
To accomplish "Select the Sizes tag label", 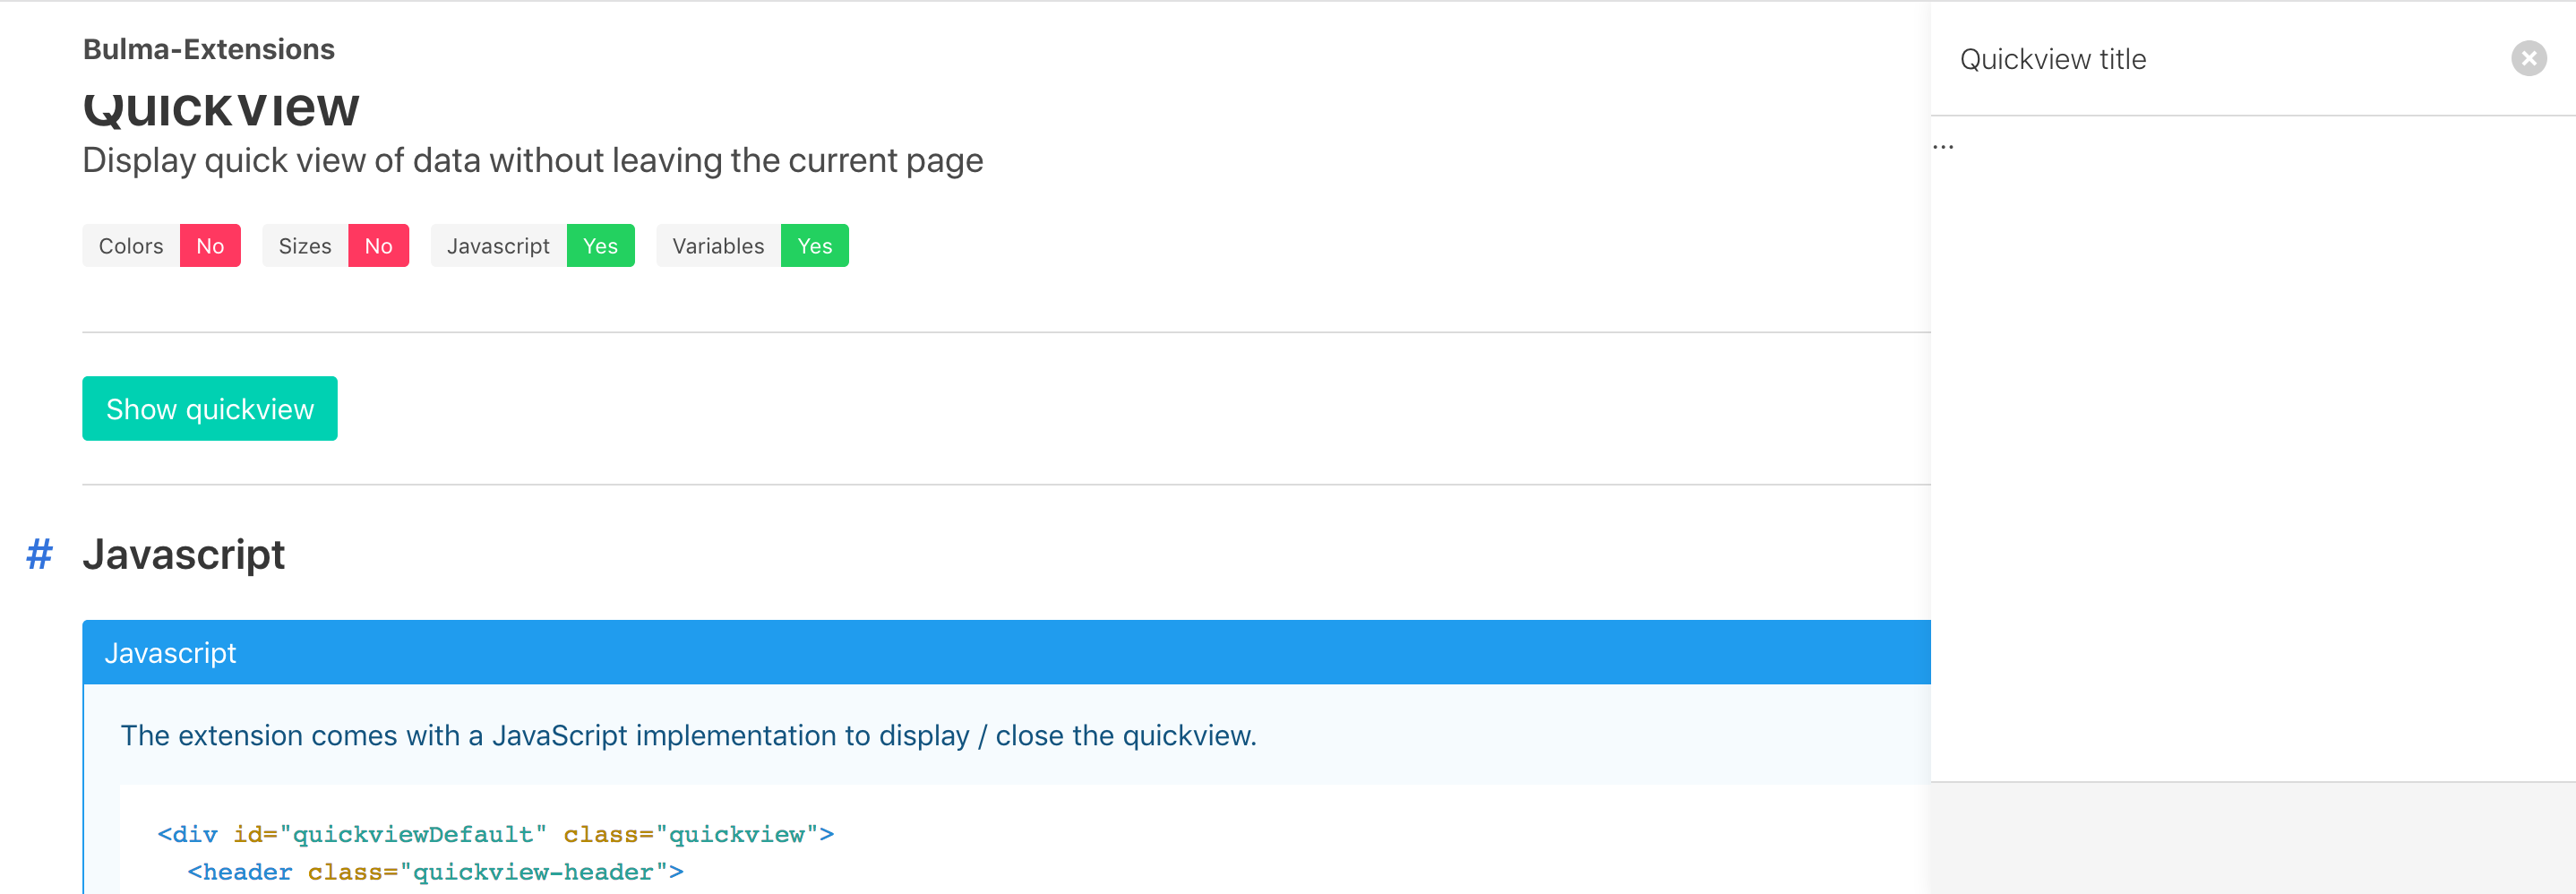I will pyautogui.click(x=305, y=246).
